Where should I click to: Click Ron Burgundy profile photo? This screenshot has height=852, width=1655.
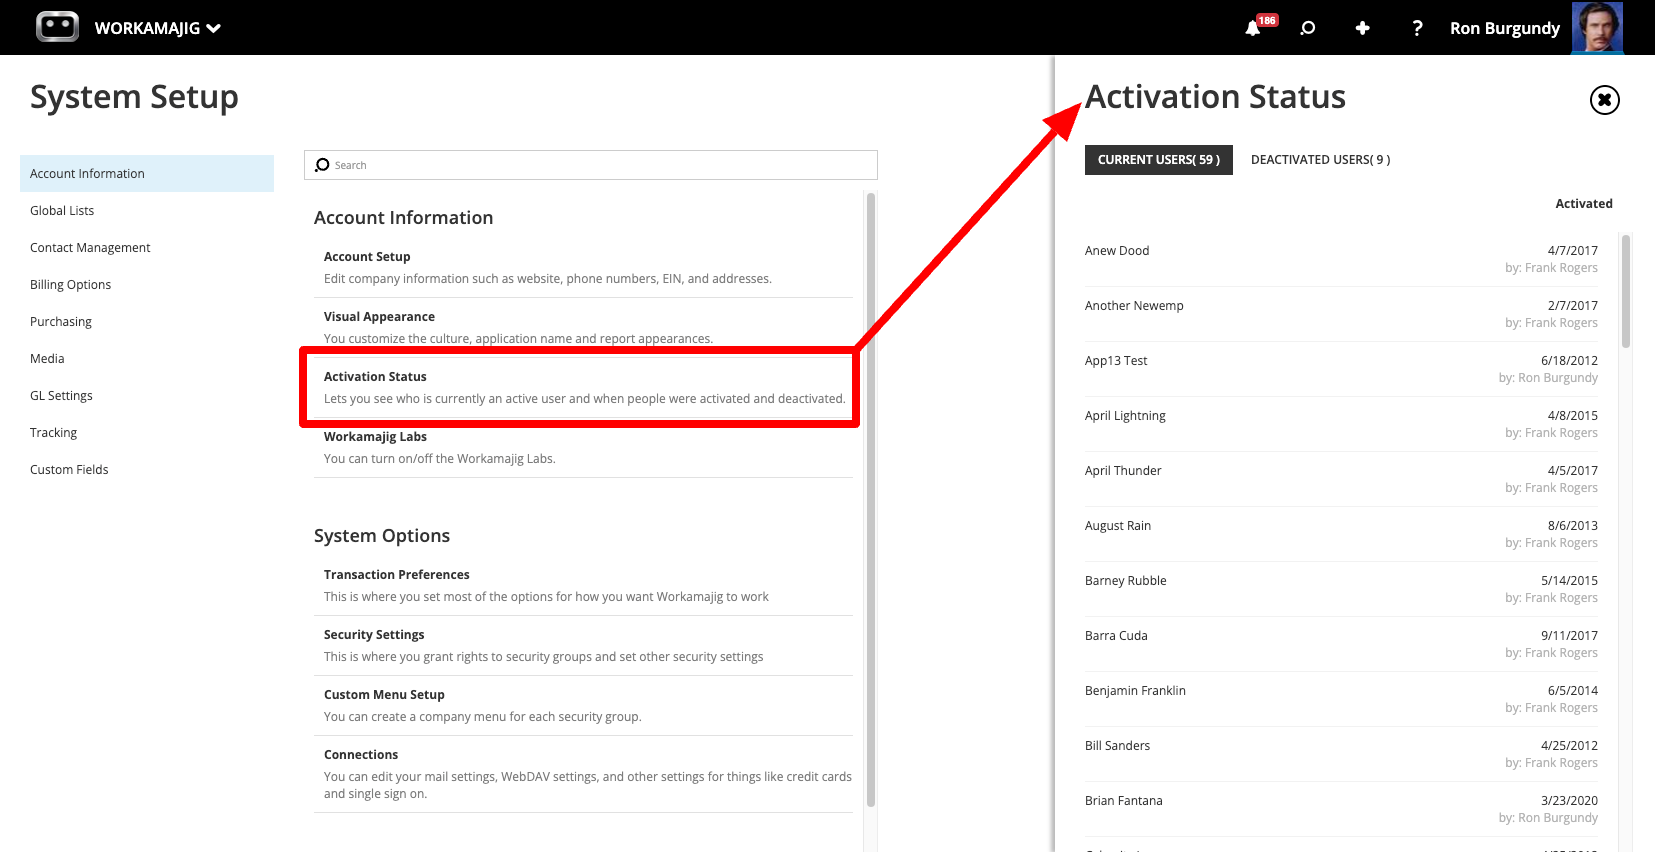click(1597, 27)
